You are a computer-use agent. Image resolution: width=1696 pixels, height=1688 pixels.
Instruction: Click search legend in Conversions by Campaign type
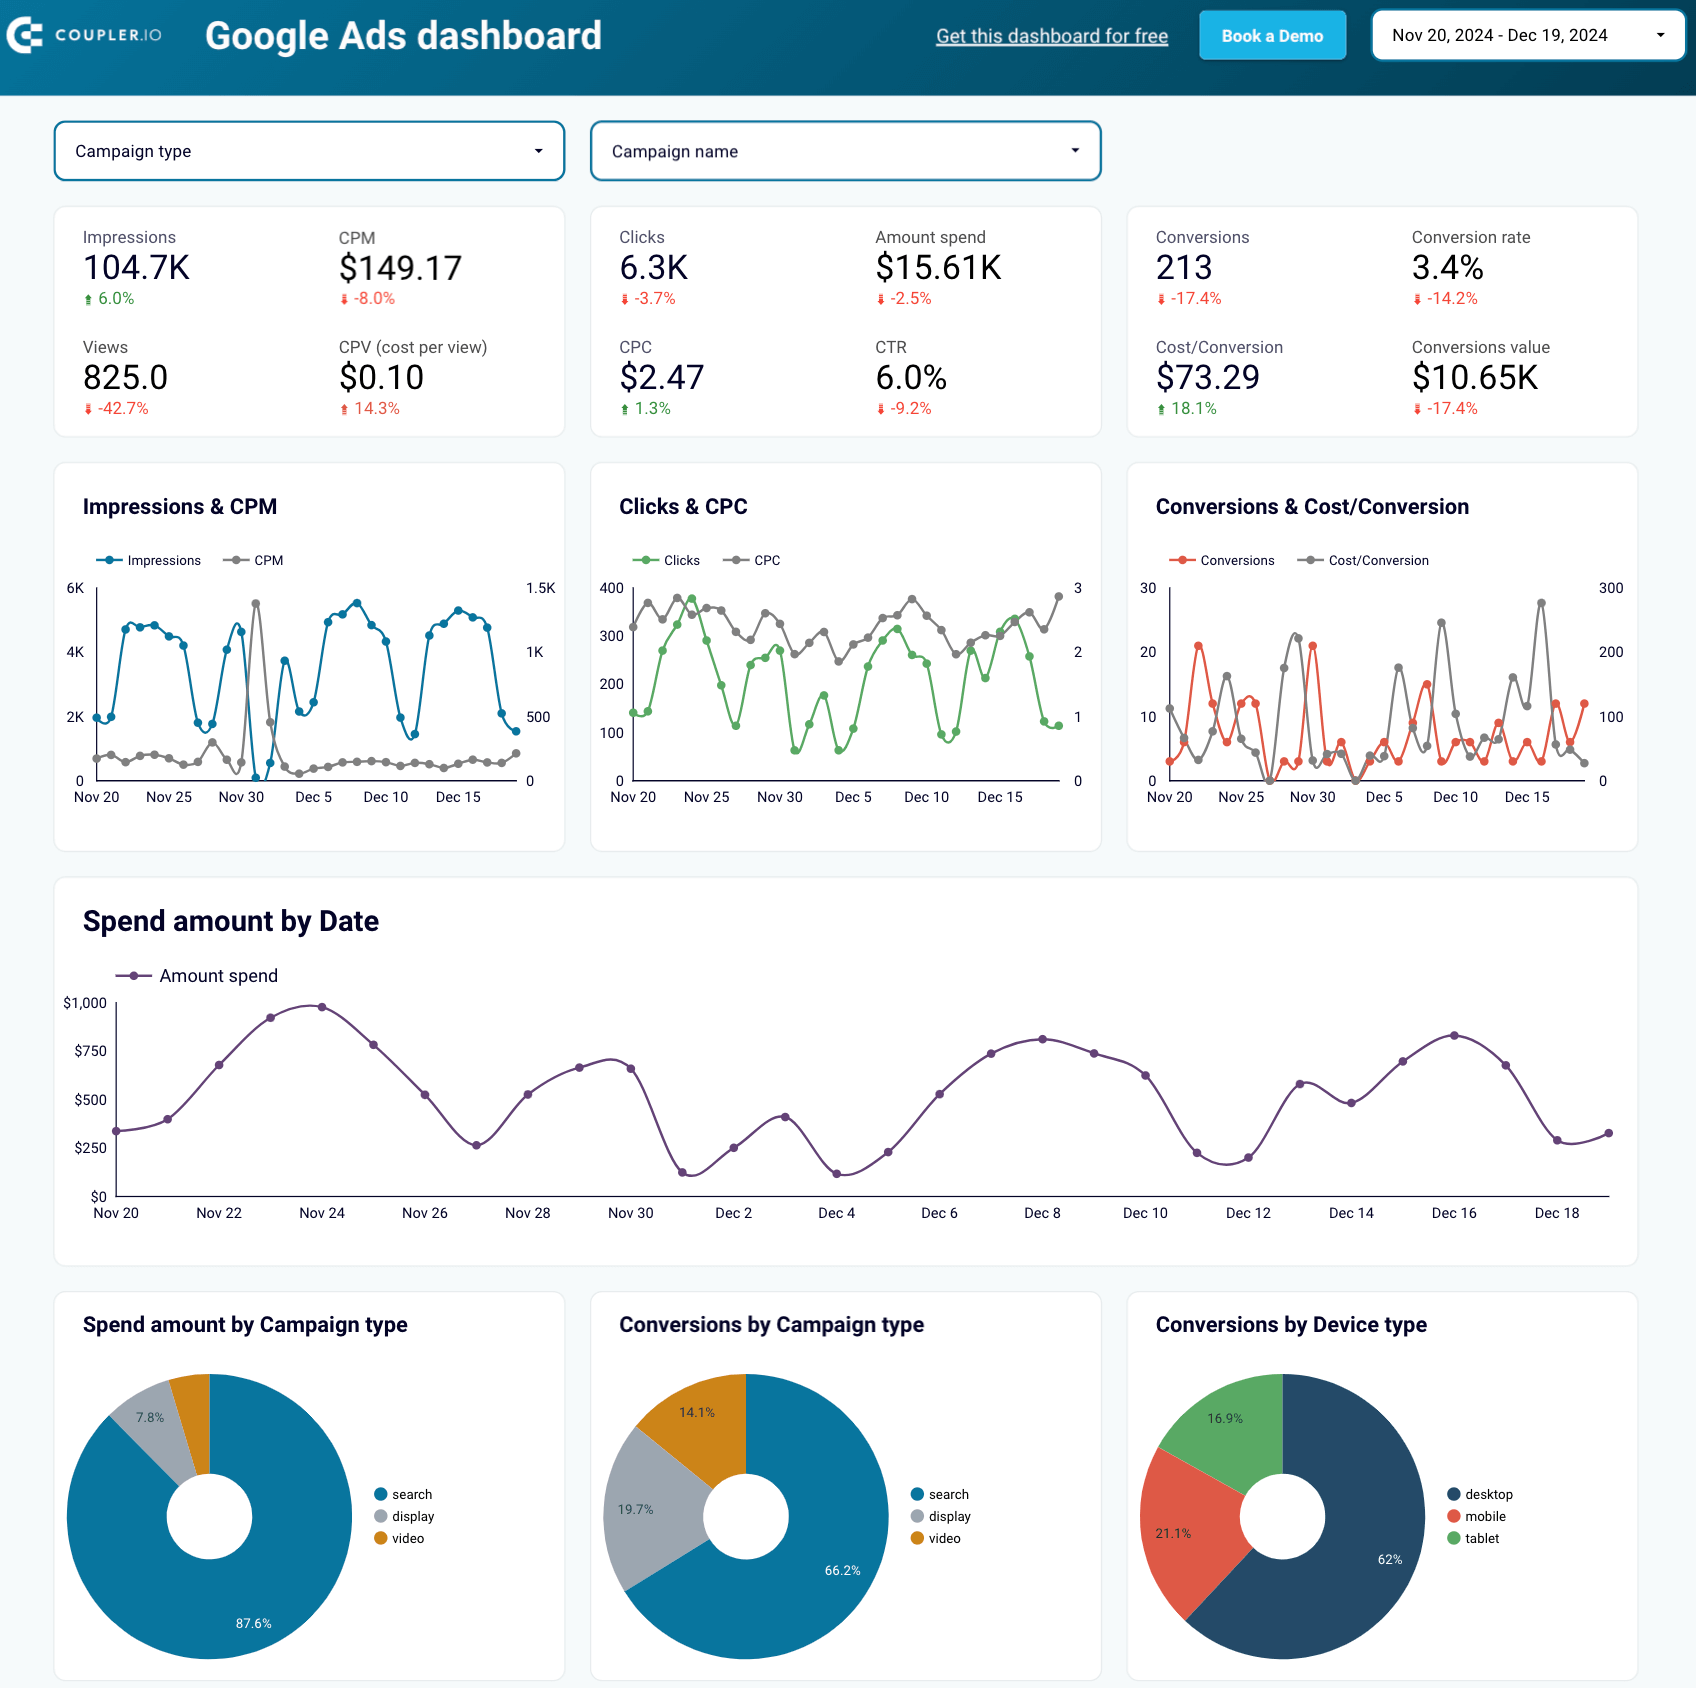940,1494
